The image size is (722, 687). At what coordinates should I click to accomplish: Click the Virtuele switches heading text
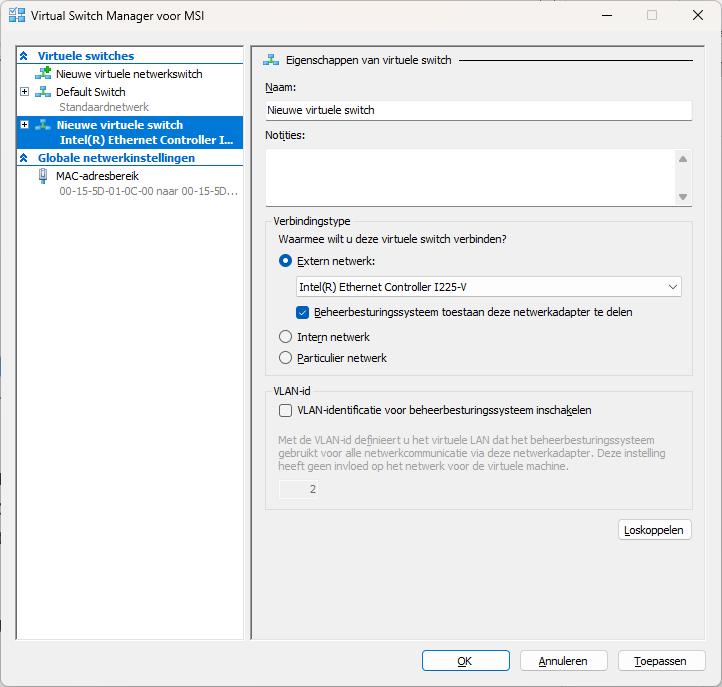pos(86,56)
